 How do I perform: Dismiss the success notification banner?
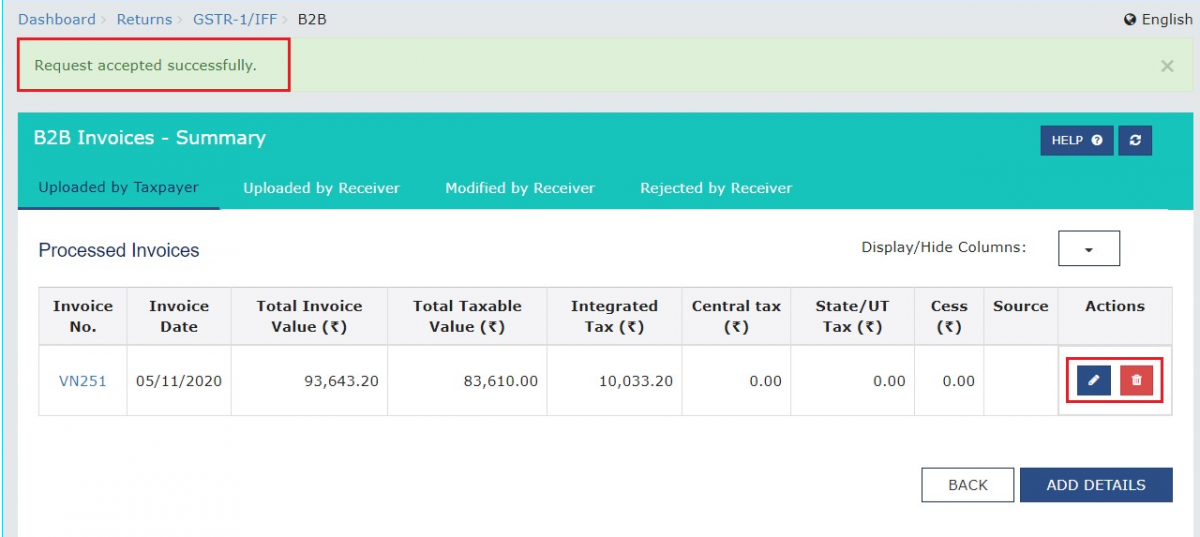click(1166, 66)
